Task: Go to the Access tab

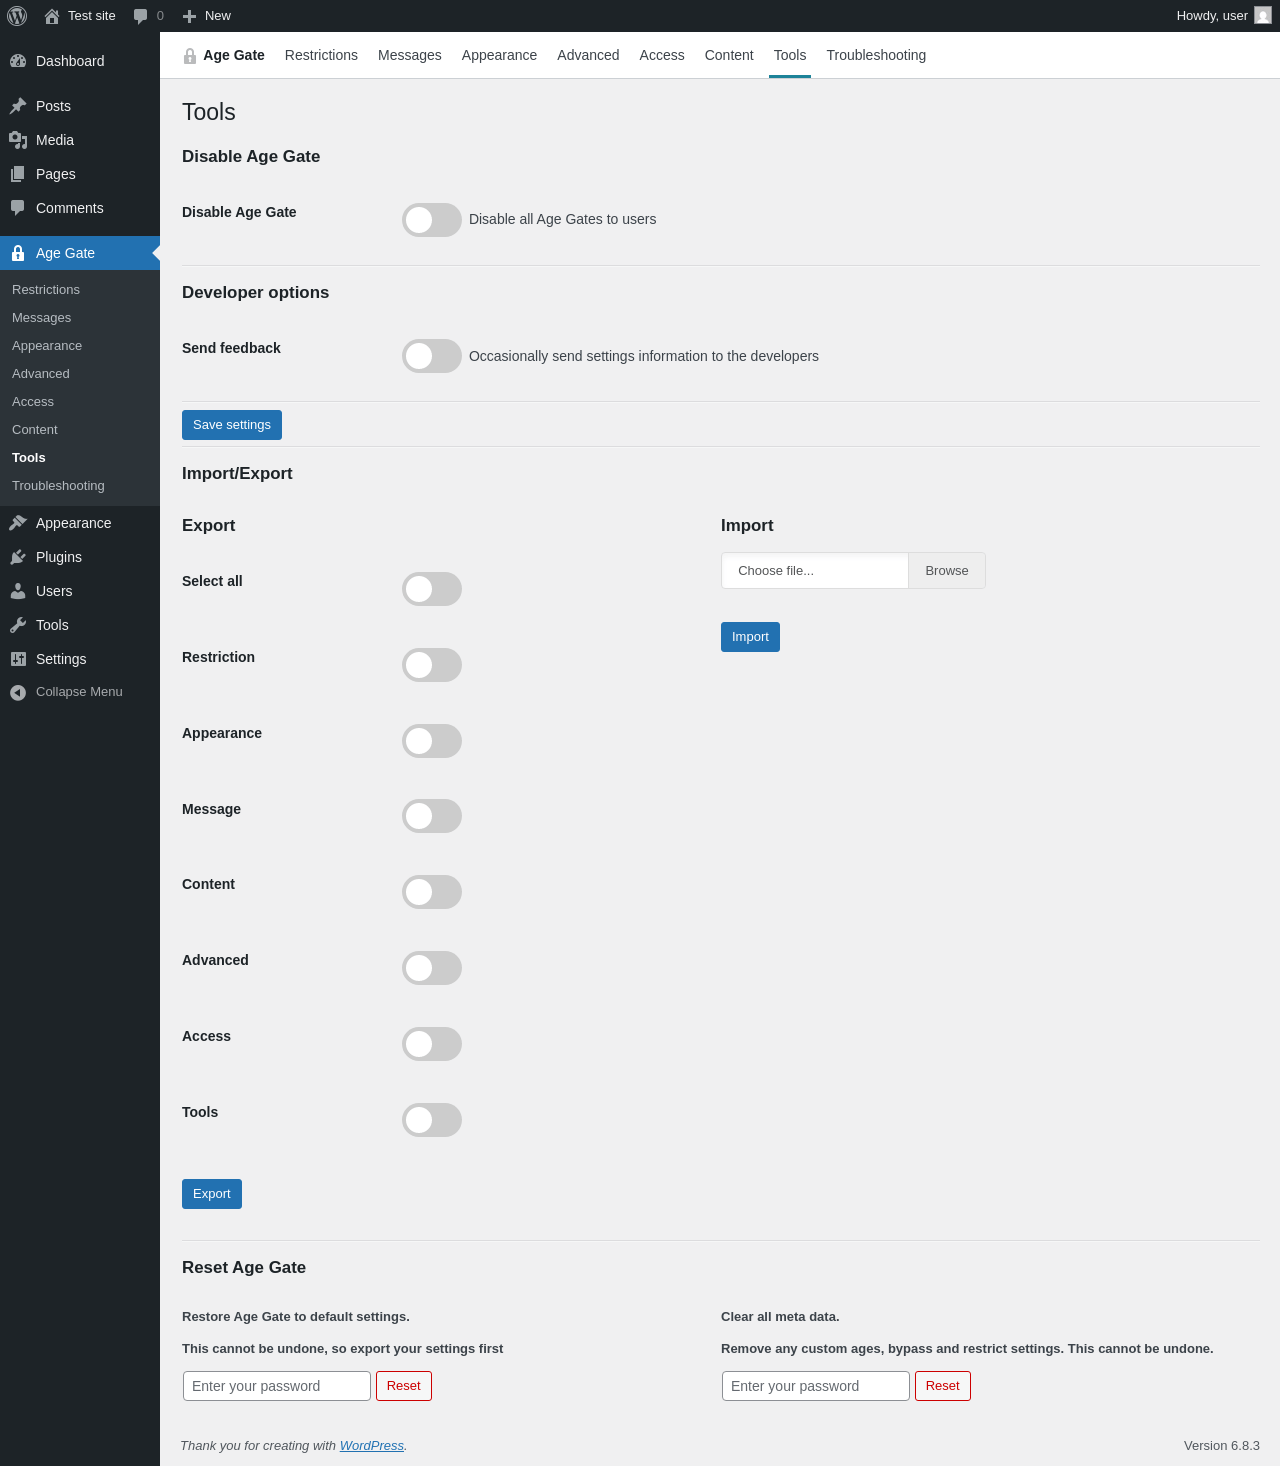Action: [x=662, y=55]
